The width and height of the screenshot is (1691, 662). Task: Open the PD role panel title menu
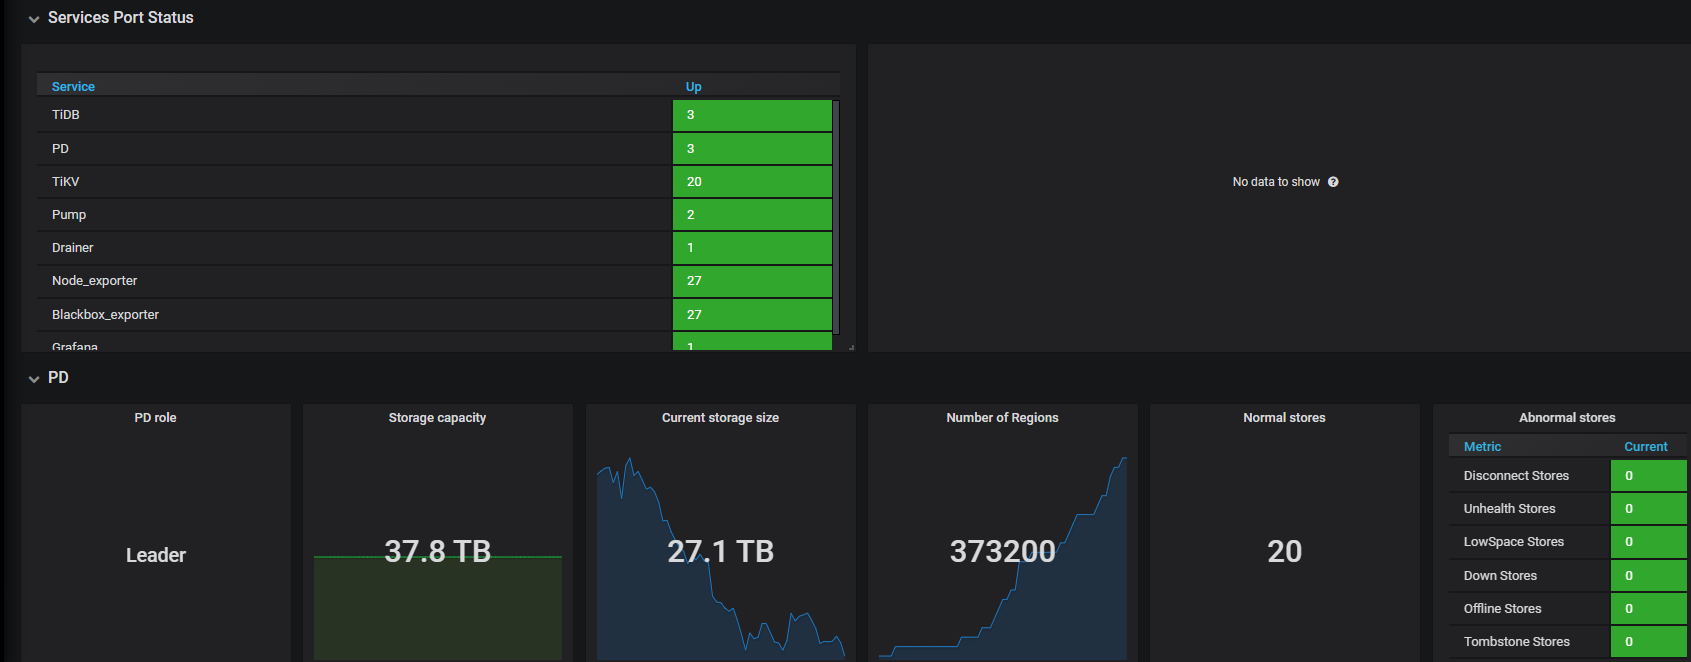tap(155, 418)
